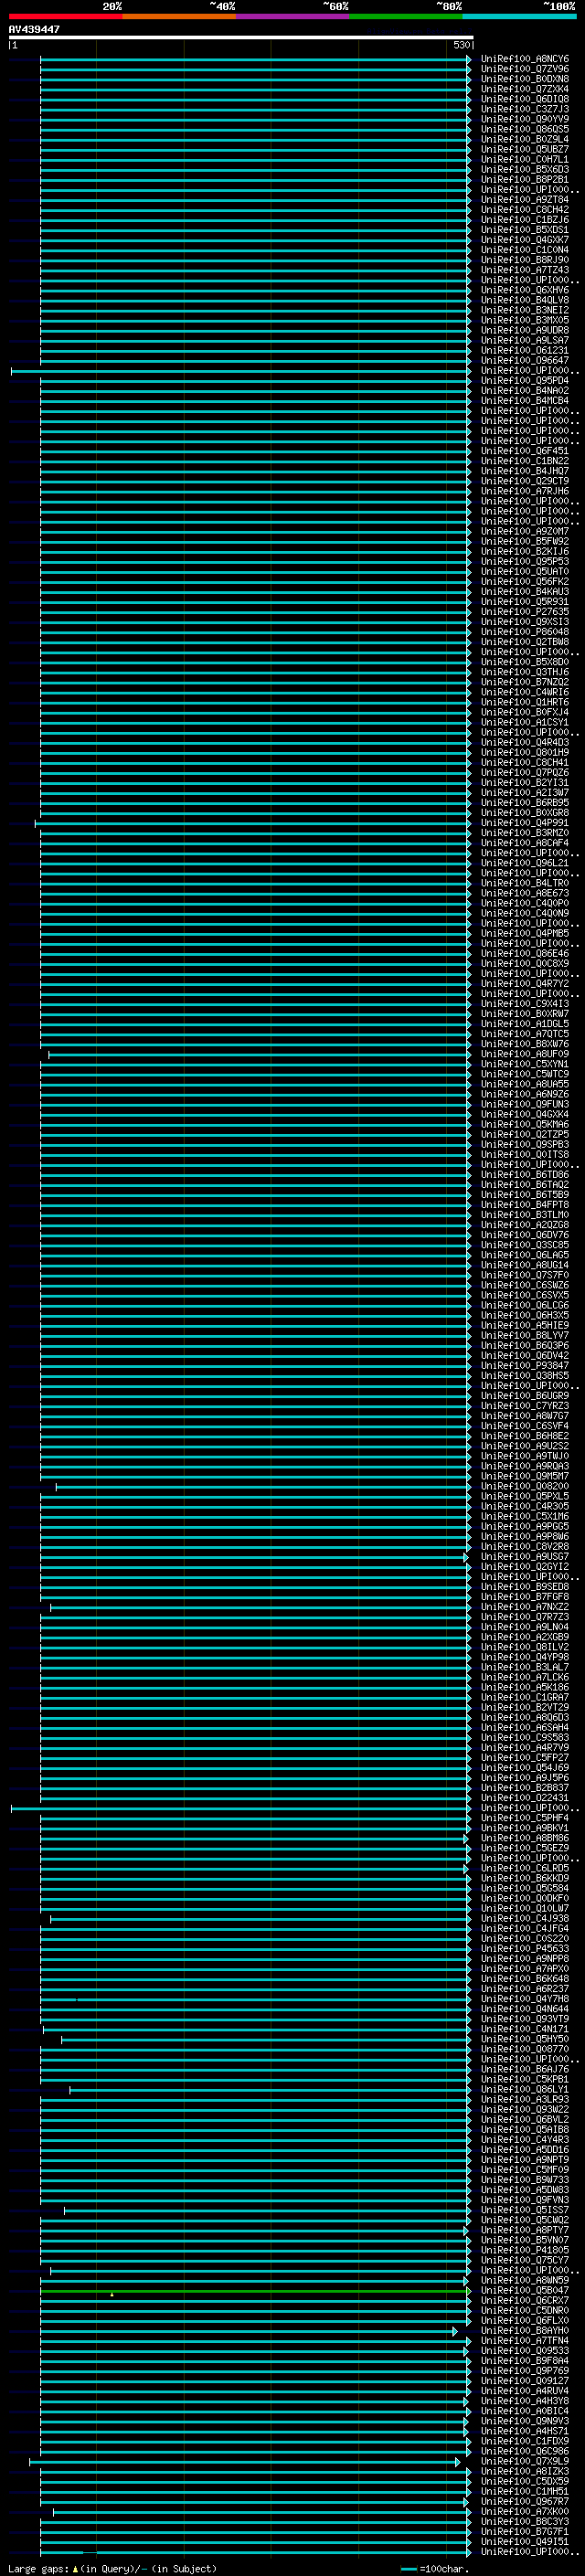Select the UniRef100_Q9FUN3 label
The height and width of the screenshot is (2576, 585).
coord(525,1105)
